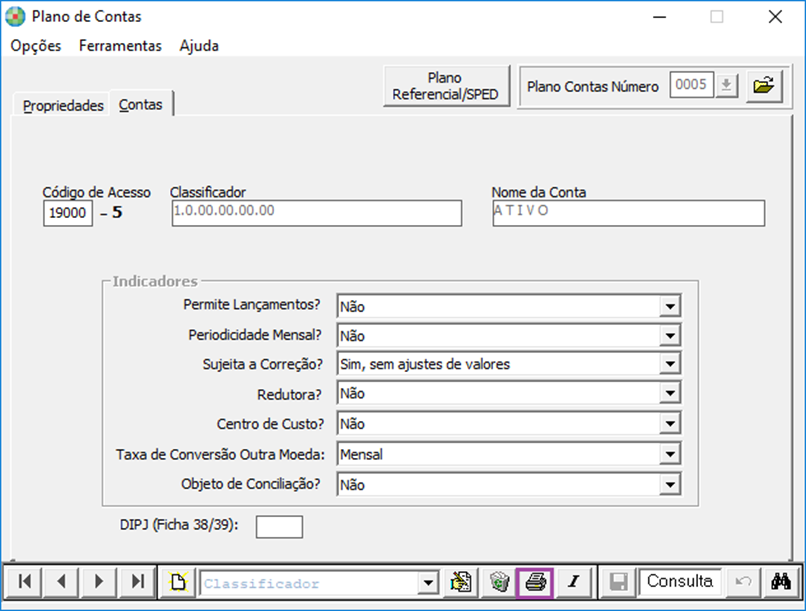
Task: Click the Redutora? label
Action: (289, 395)
